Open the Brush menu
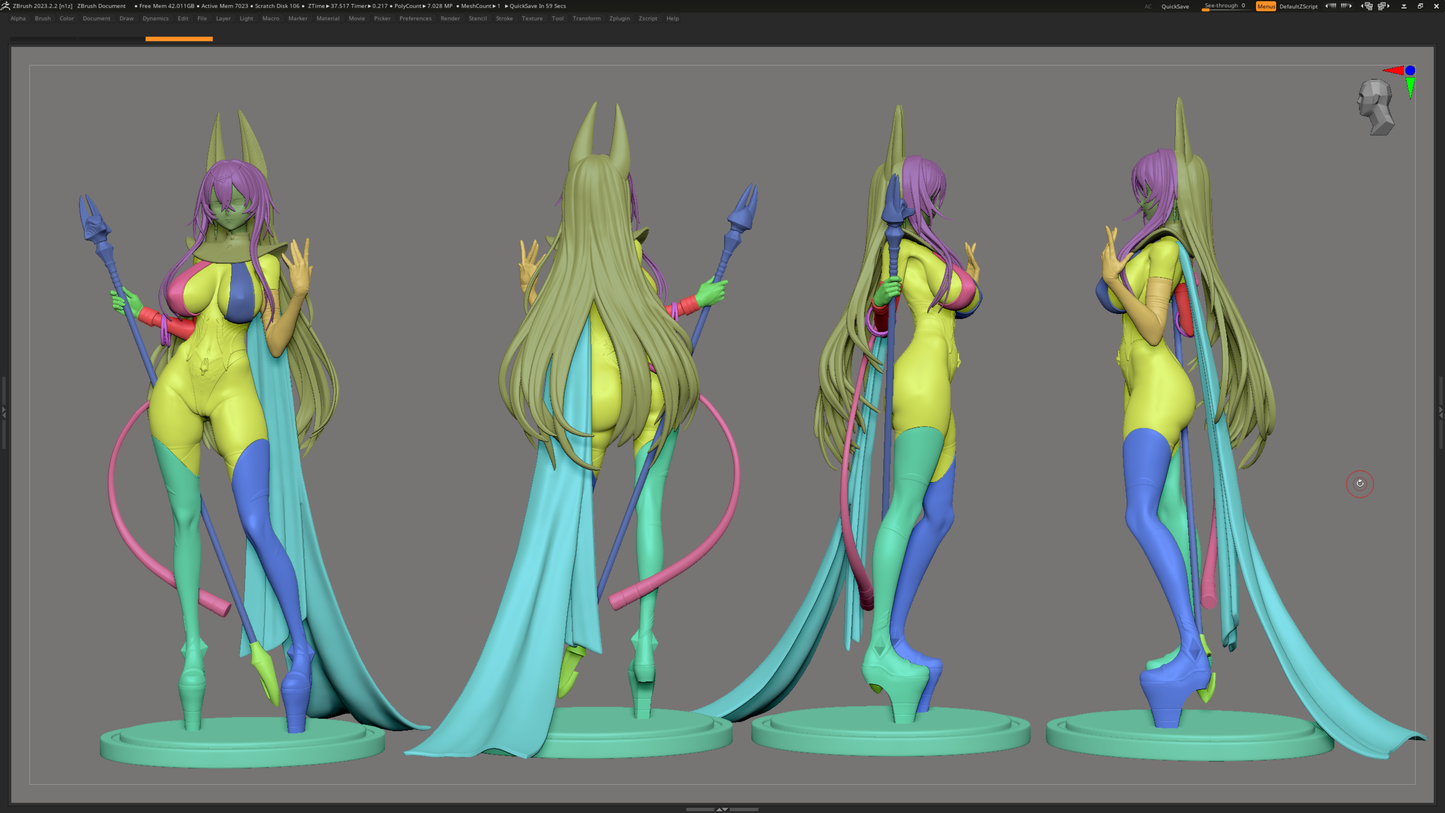Image resolution: width=1445 pixels, height=813 pixels. point(42,18)
